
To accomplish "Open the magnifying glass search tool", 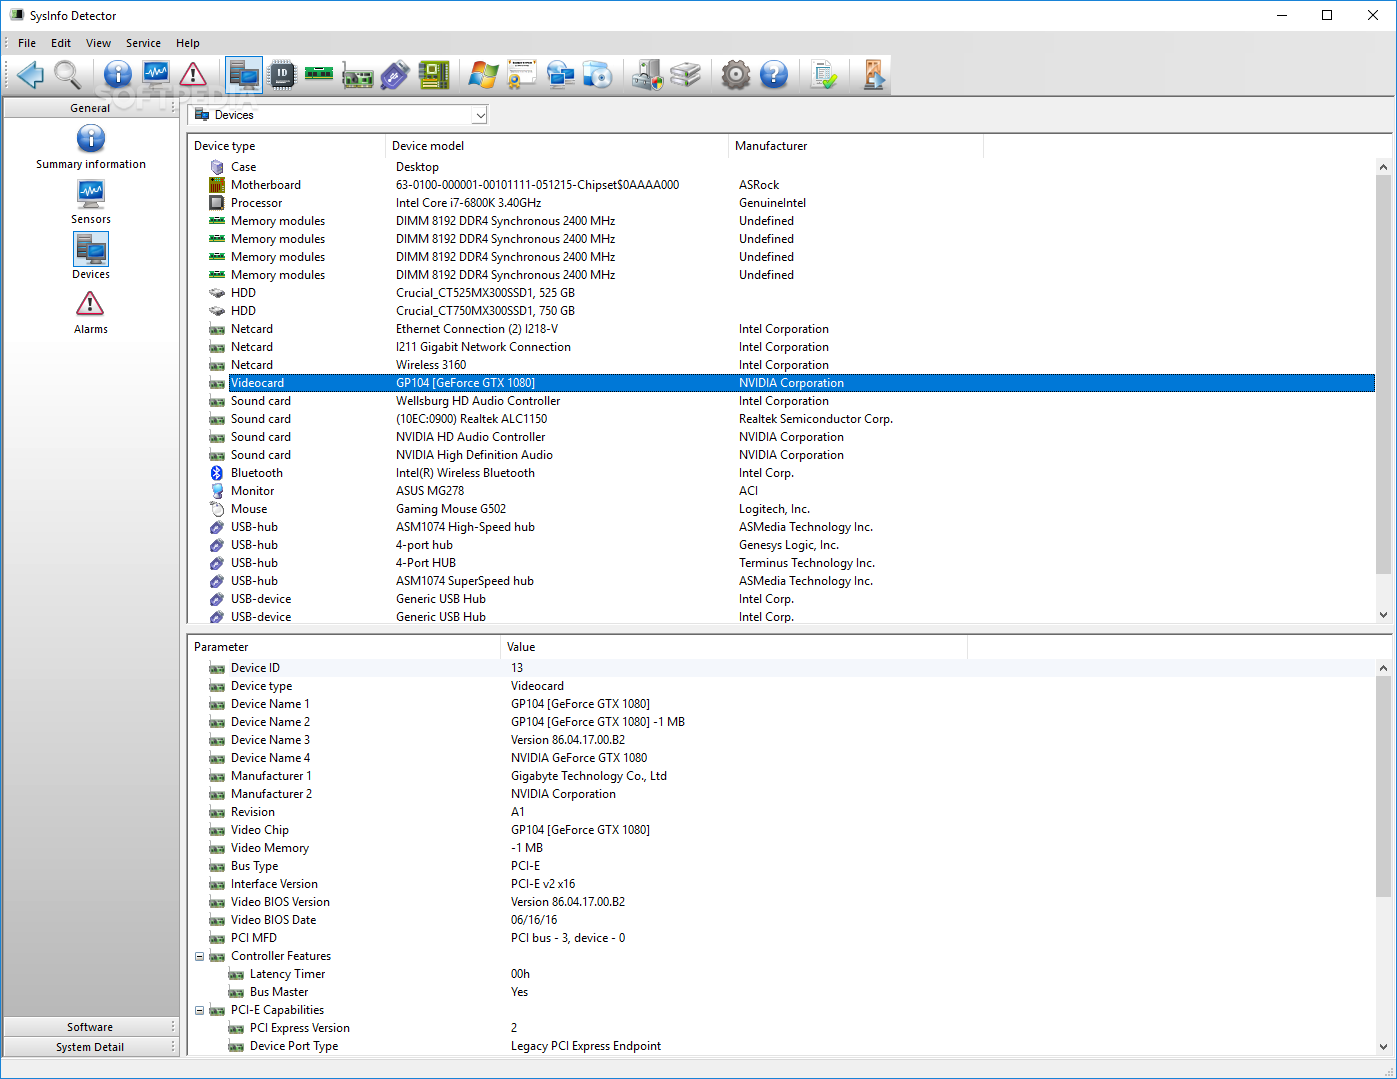I will (x=68, y=74).
